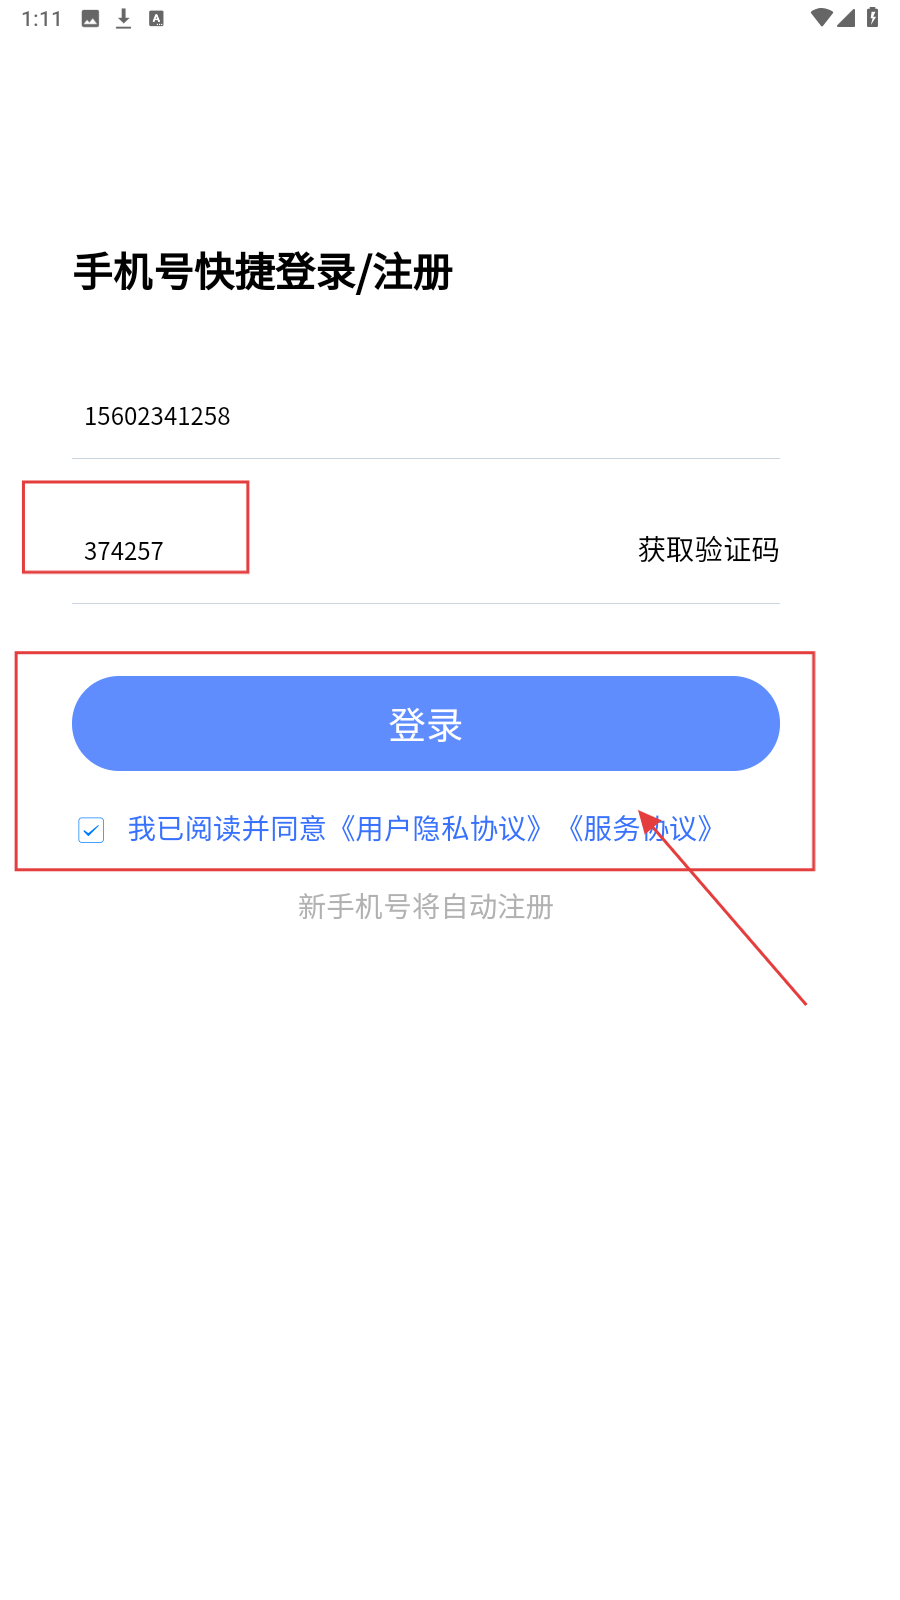Image resolution: width=900 pixels, height=1600 pixels.
Task: Tap the blue 登录 button
Action: point(426,724)
